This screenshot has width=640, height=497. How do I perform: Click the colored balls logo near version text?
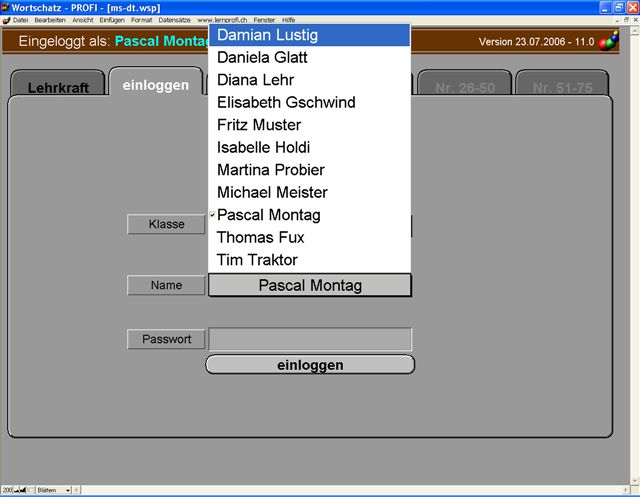pos(609,41)
